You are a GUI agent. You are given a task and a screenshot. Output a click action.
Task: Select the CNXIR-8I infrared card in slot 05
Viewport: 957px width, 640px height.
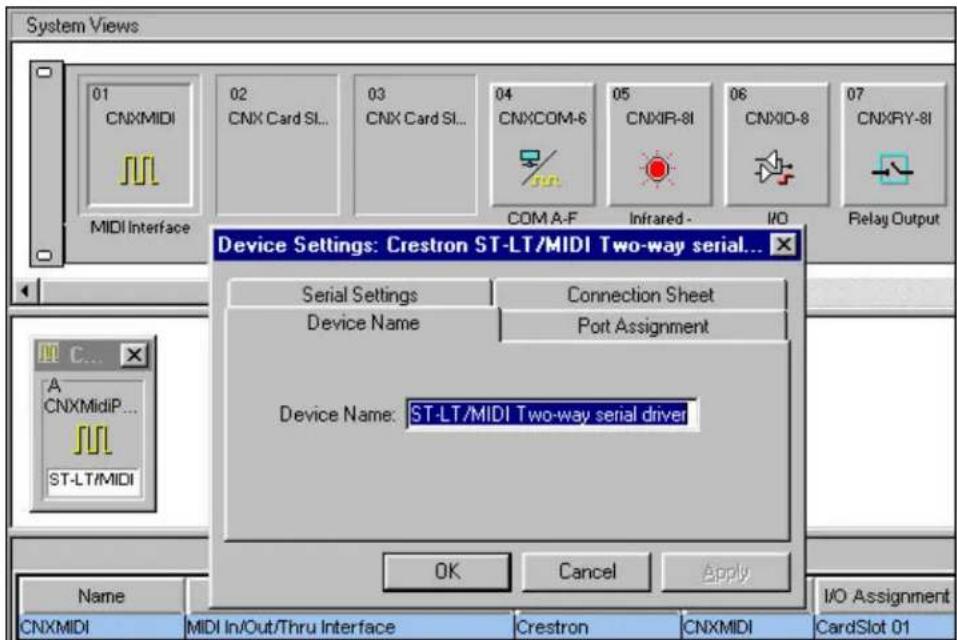[x=659, y=145]
